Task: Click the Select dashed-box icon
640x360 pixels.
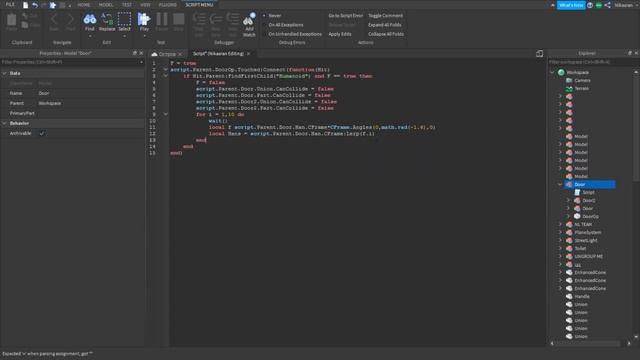Action: pyautogui.click(x=124, y=19)
